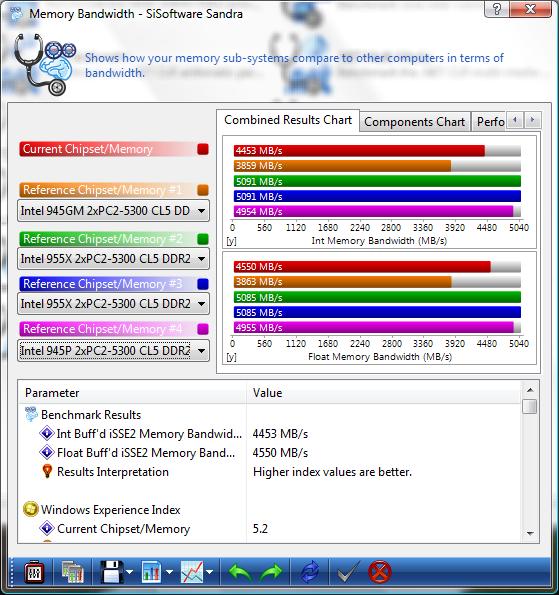Viewport: 559px width, 595px height.
Task: Click the help question mark button
Action: click(497, 8)
